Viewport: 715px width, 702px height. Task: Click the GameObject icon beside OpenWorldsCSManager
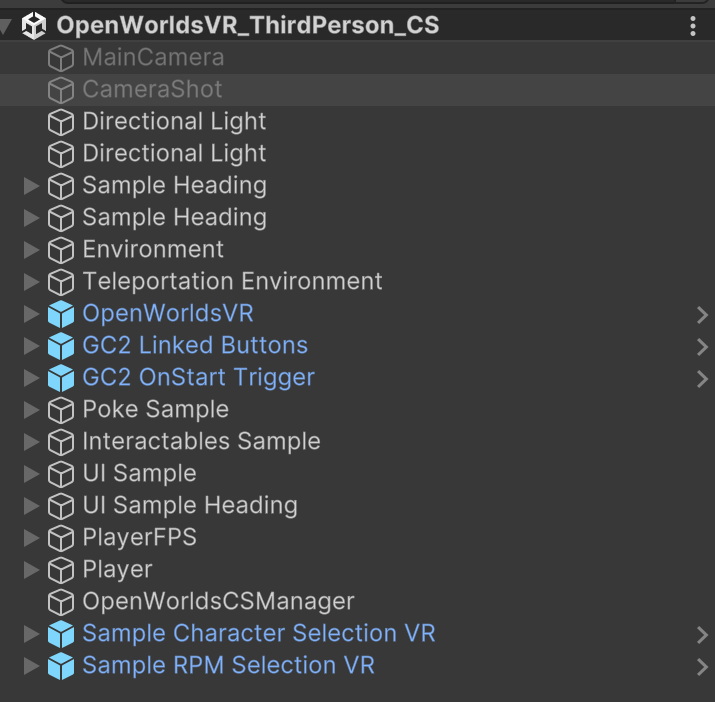61,602
